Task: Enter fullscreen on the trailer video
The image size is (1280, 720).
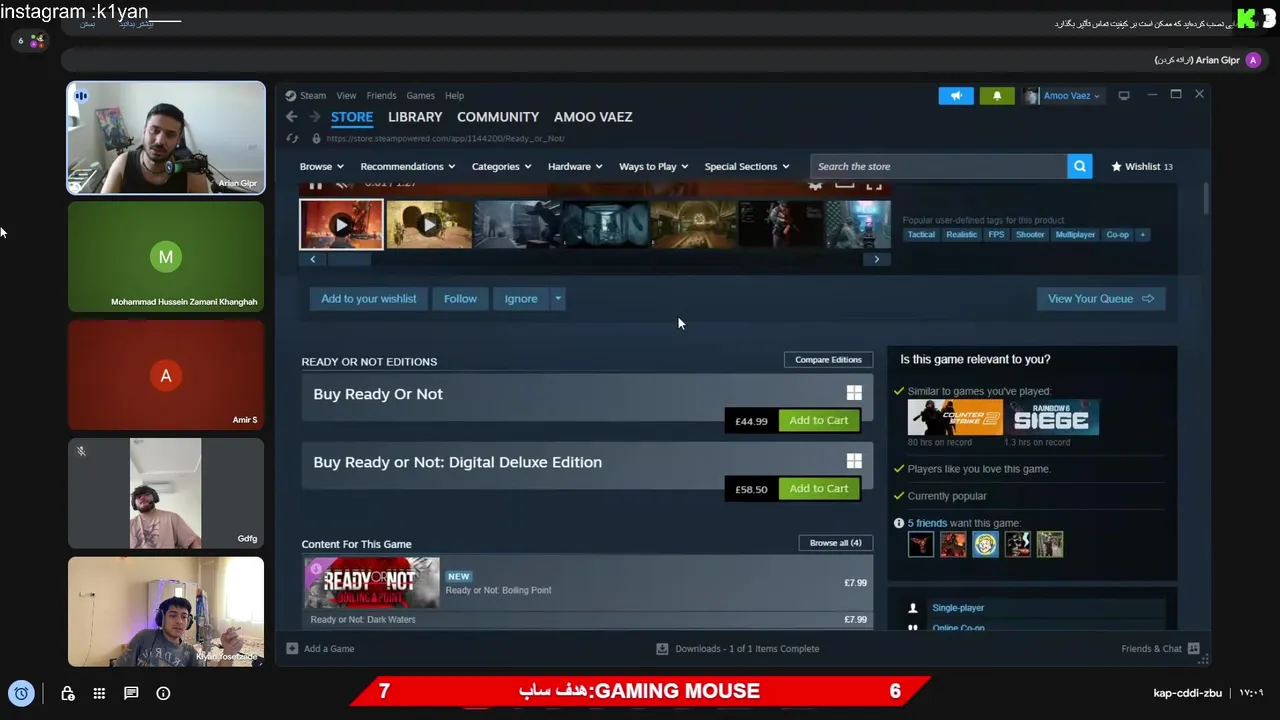Action: [874, 185]
